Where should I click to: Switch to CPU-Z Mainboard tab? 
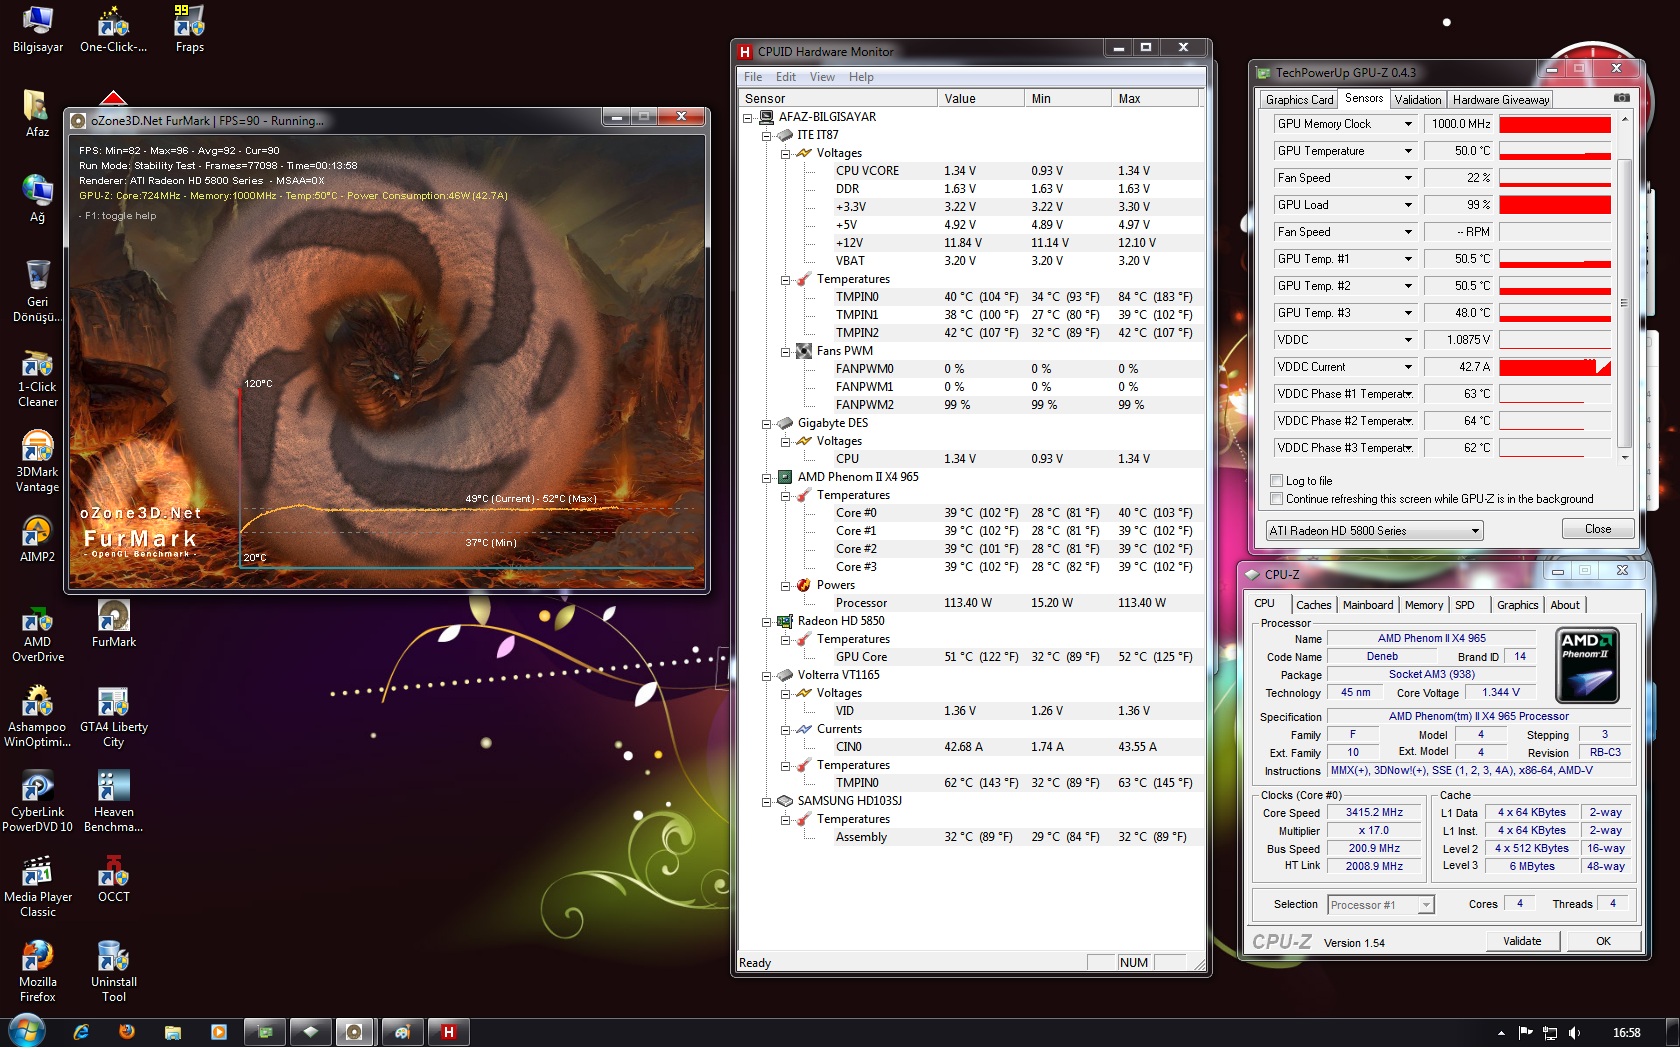pyautogui.click(x=1368, y=605)
